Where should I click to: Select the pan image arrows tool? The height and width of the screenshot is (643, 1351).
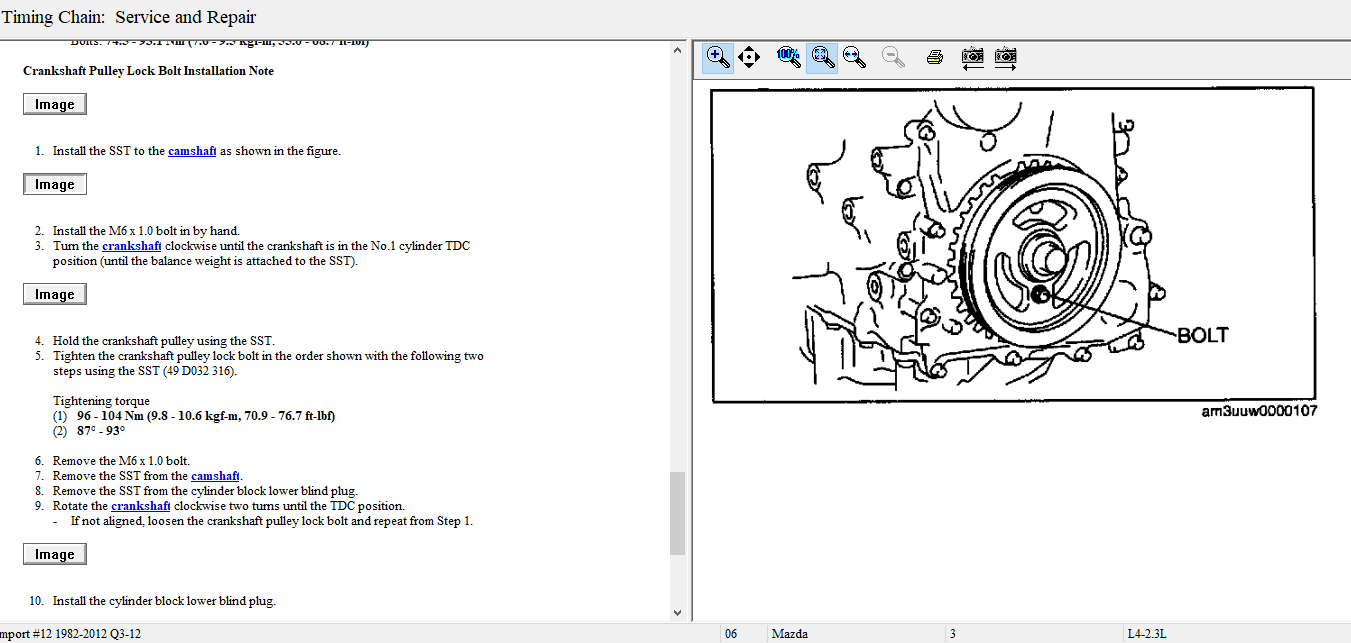[749, 57]
